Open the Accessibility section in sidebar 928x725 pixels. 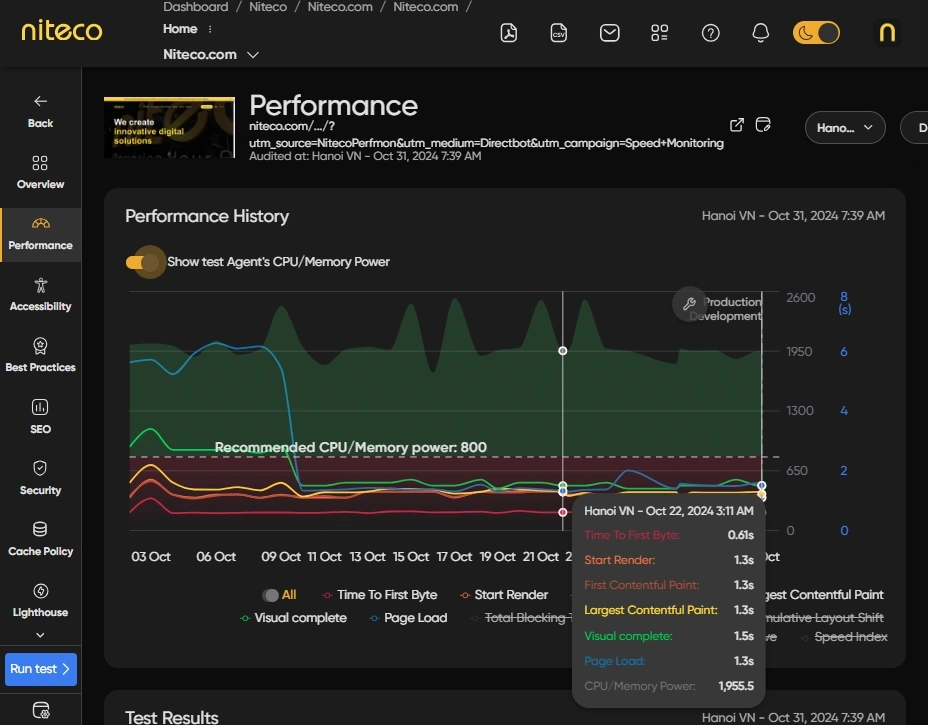pyautogui.click(x=40, y=295)
